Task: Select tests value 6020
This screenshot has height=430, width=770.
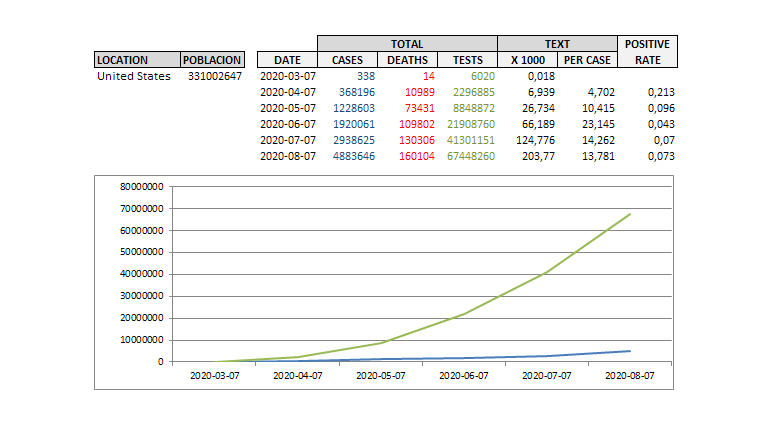Action: [483, 76]
